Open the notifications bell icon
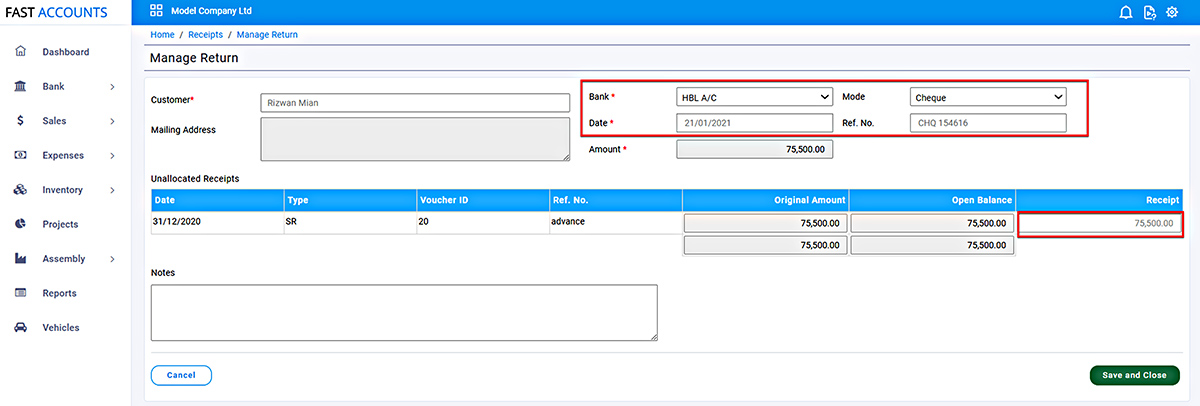1200x406 pixels. coord(1126,12)
